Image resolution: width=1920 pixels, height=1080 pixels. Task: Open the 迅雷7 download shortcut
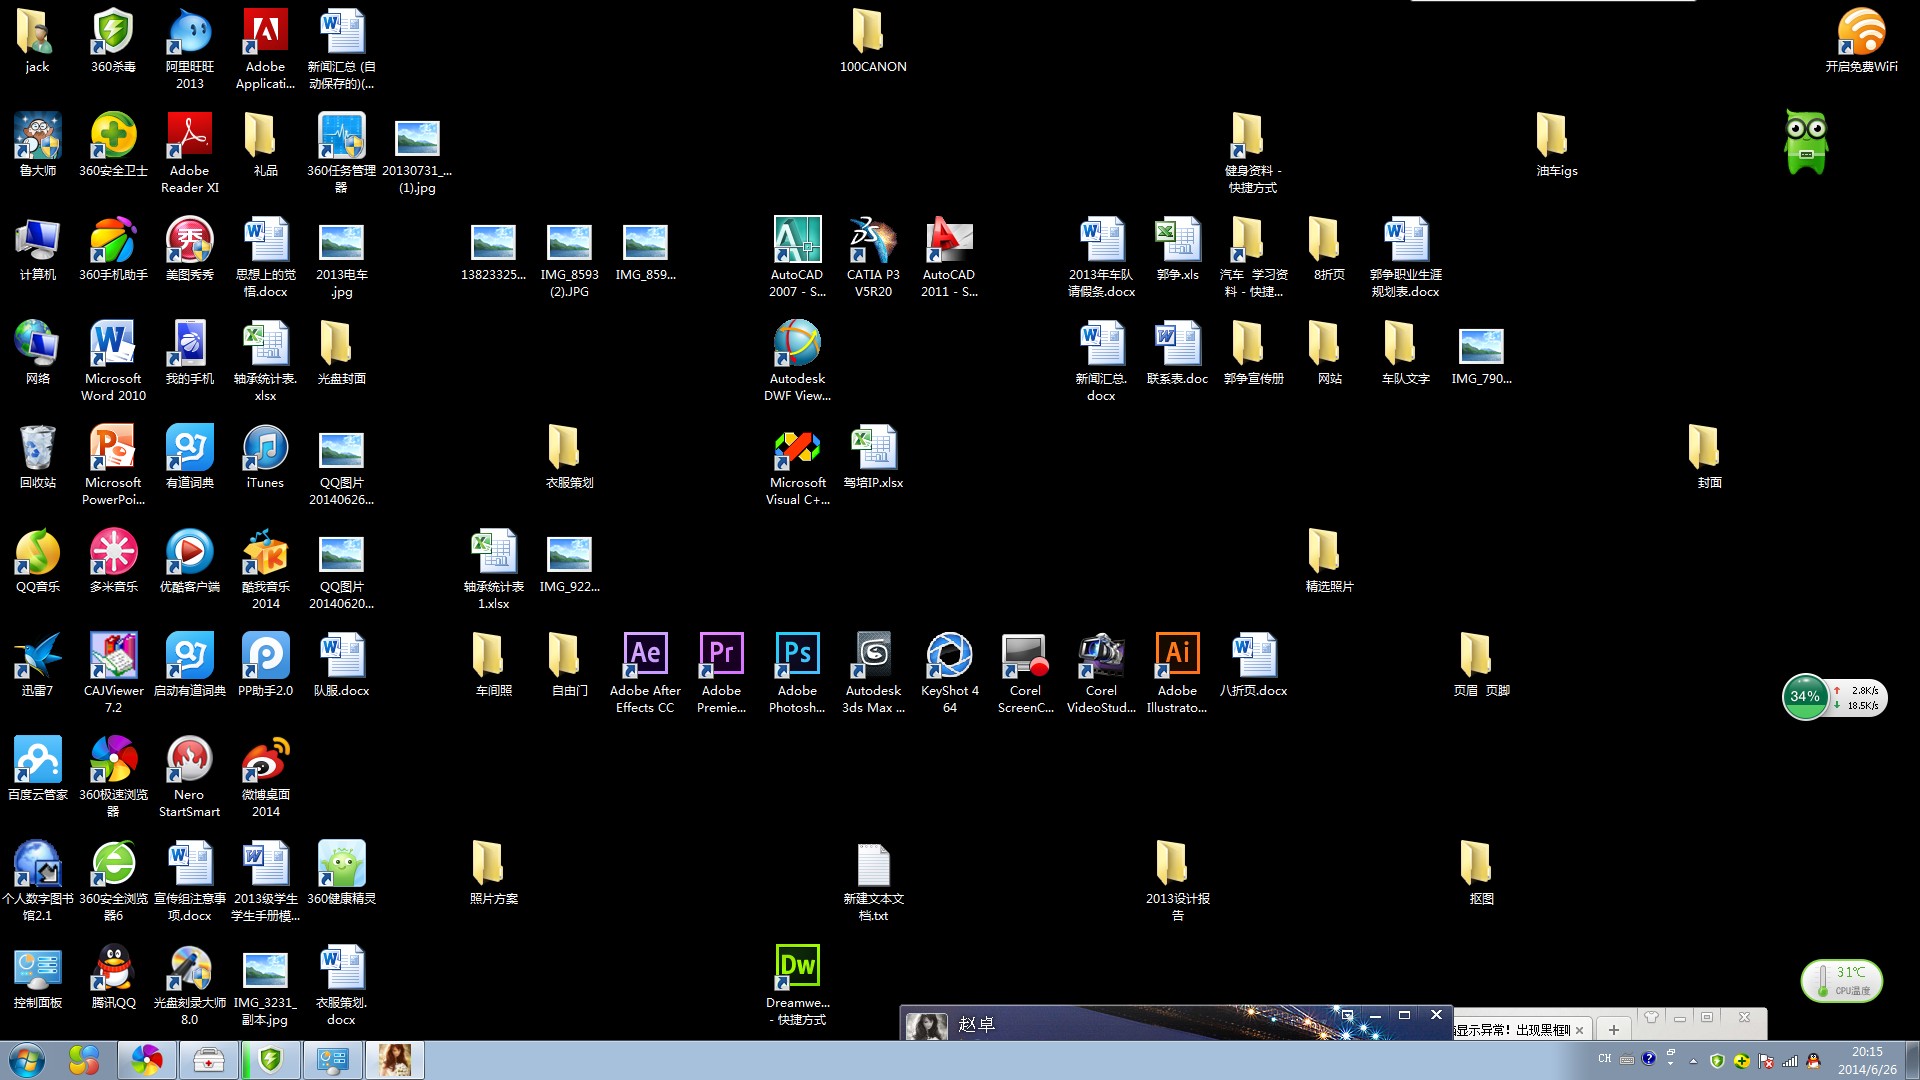37,664
